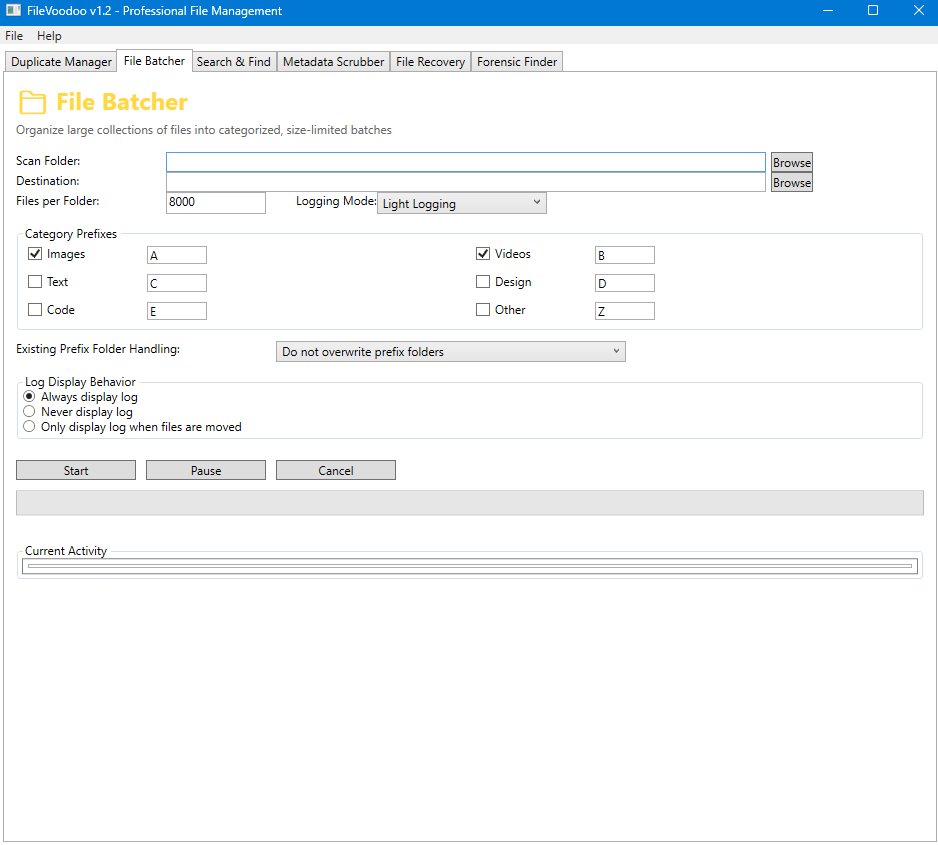Click the Pause button
The height and width of the screenshot is (845, 938).
click(x=205, y=469)
